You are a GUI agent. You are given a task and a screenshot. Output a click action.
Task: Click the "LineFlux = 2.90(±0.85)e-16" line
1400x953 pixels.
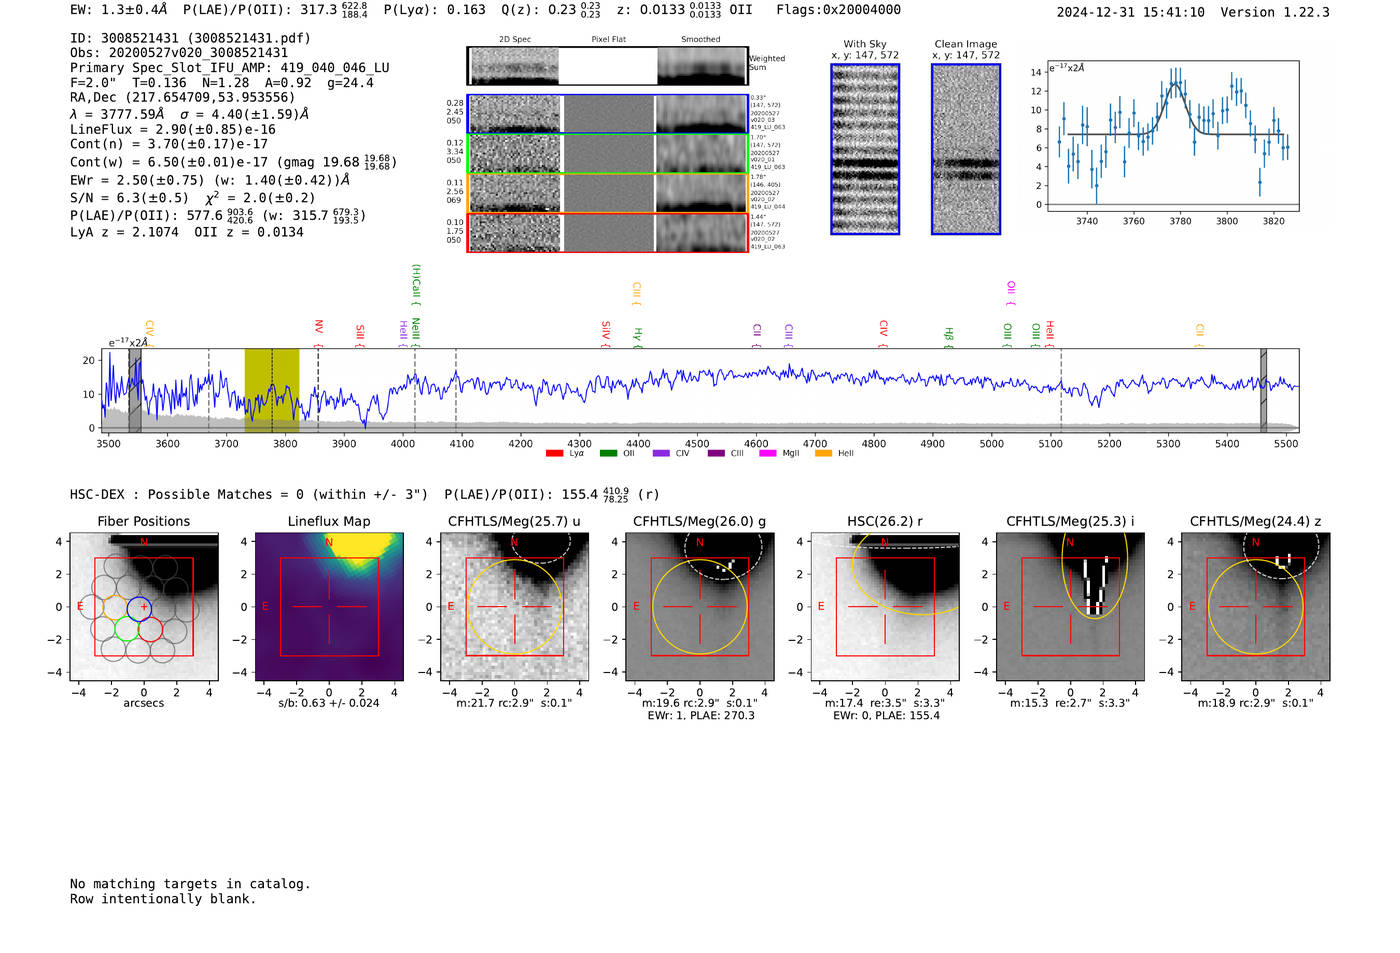pyautogui.click(x=173, y=129)
